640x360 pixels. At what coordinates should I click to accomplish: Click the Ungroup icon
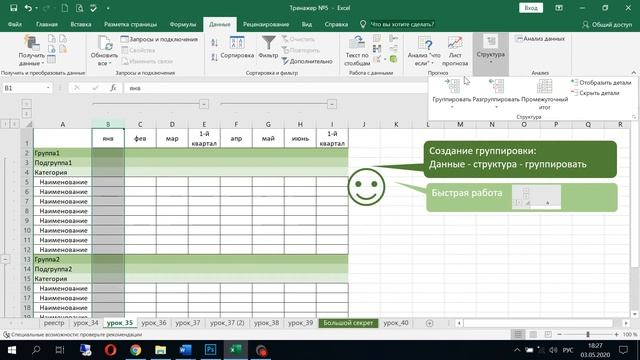(x=496, y=86)
